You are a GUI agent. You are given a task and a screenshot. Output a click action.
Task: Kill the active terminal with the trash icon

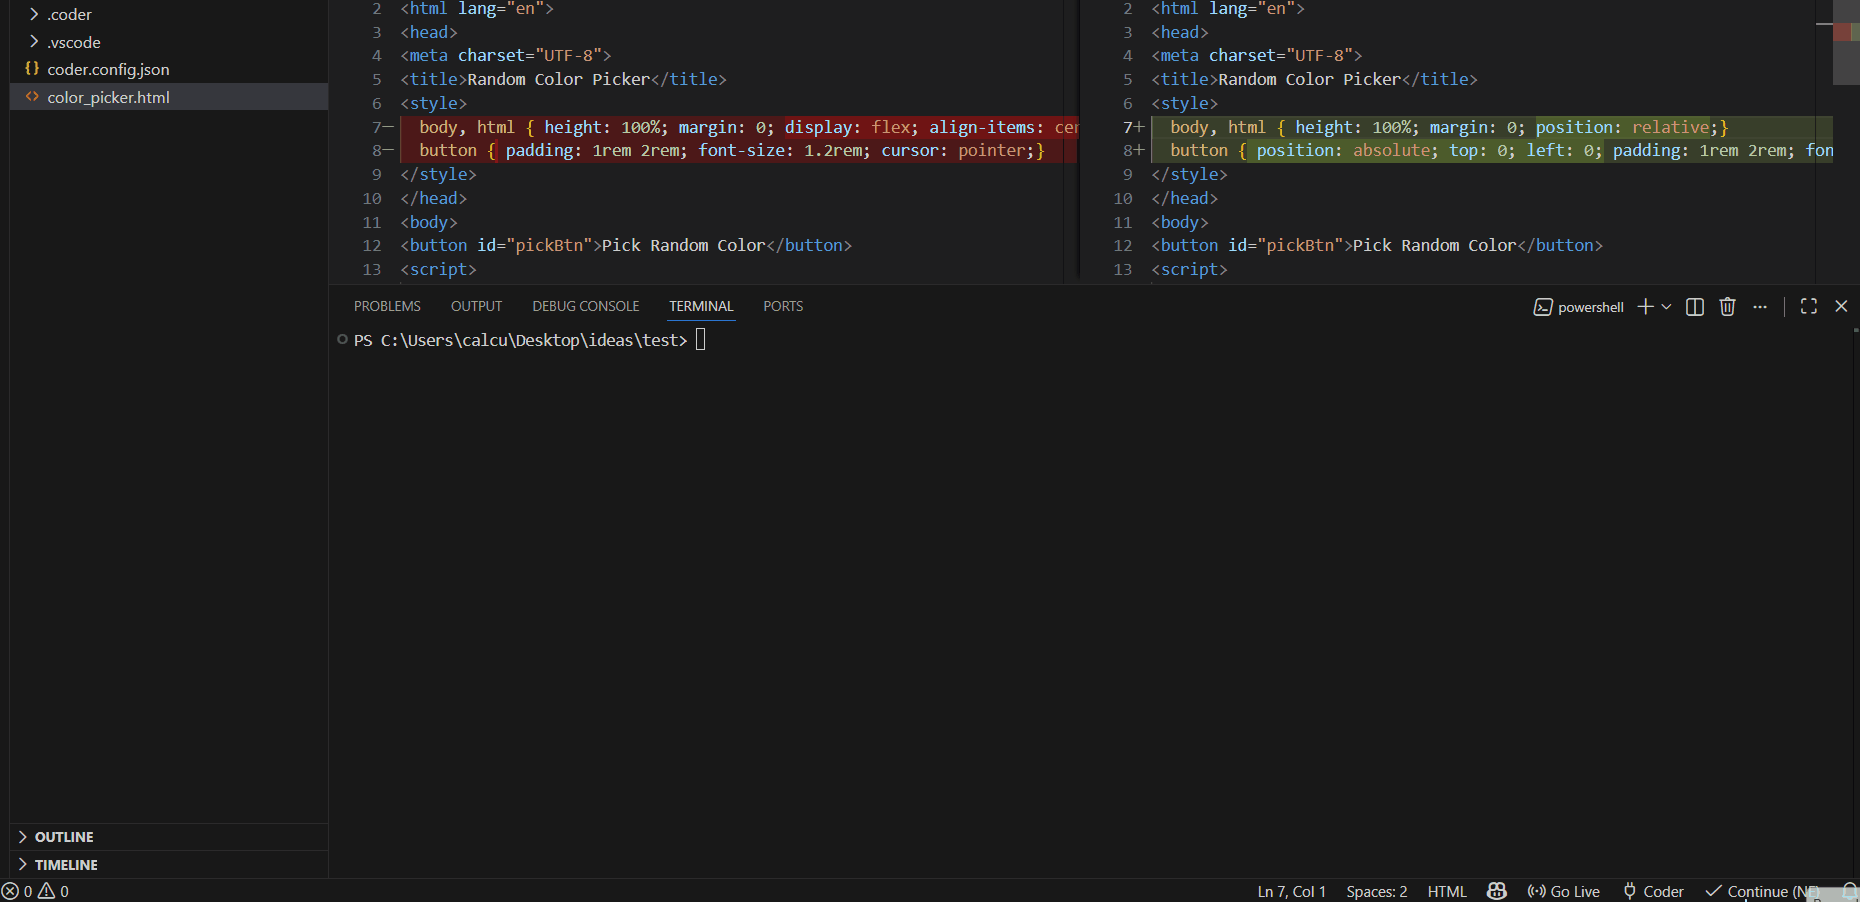point(1727,306)
